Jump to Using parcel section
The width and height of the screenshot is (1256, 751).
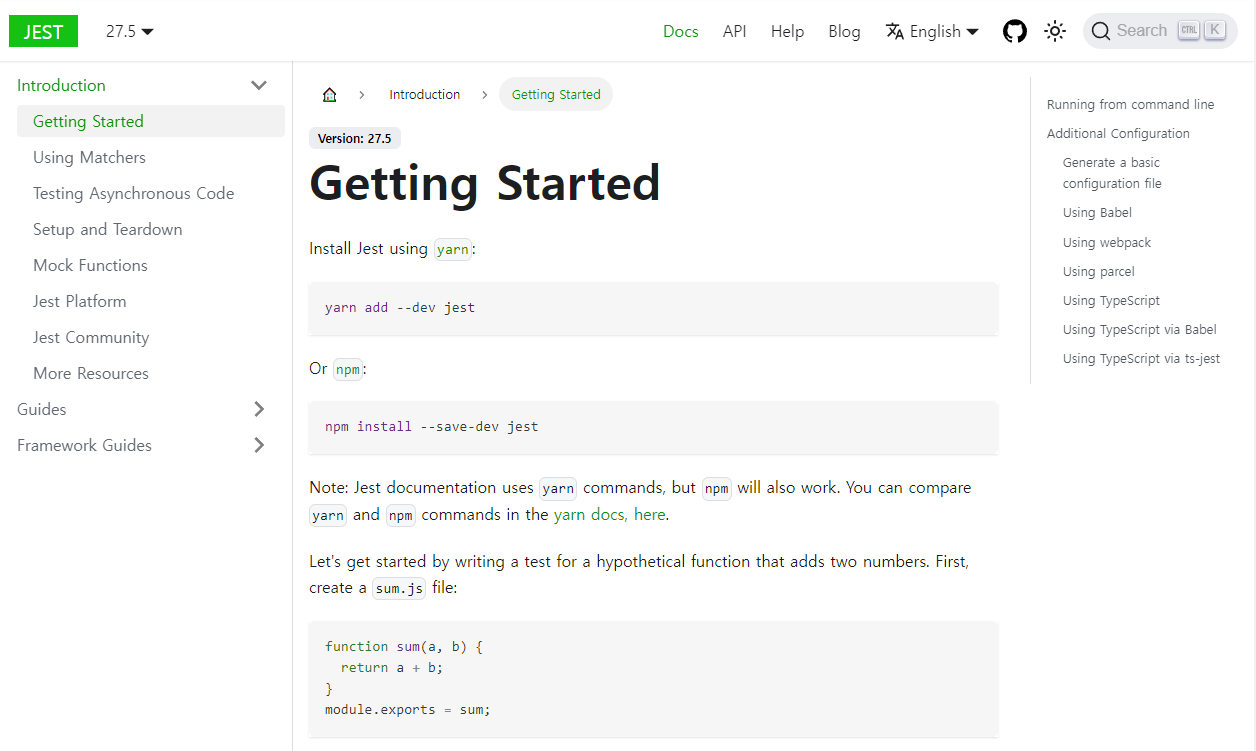pyautogui.click(x=1098, y=271)
